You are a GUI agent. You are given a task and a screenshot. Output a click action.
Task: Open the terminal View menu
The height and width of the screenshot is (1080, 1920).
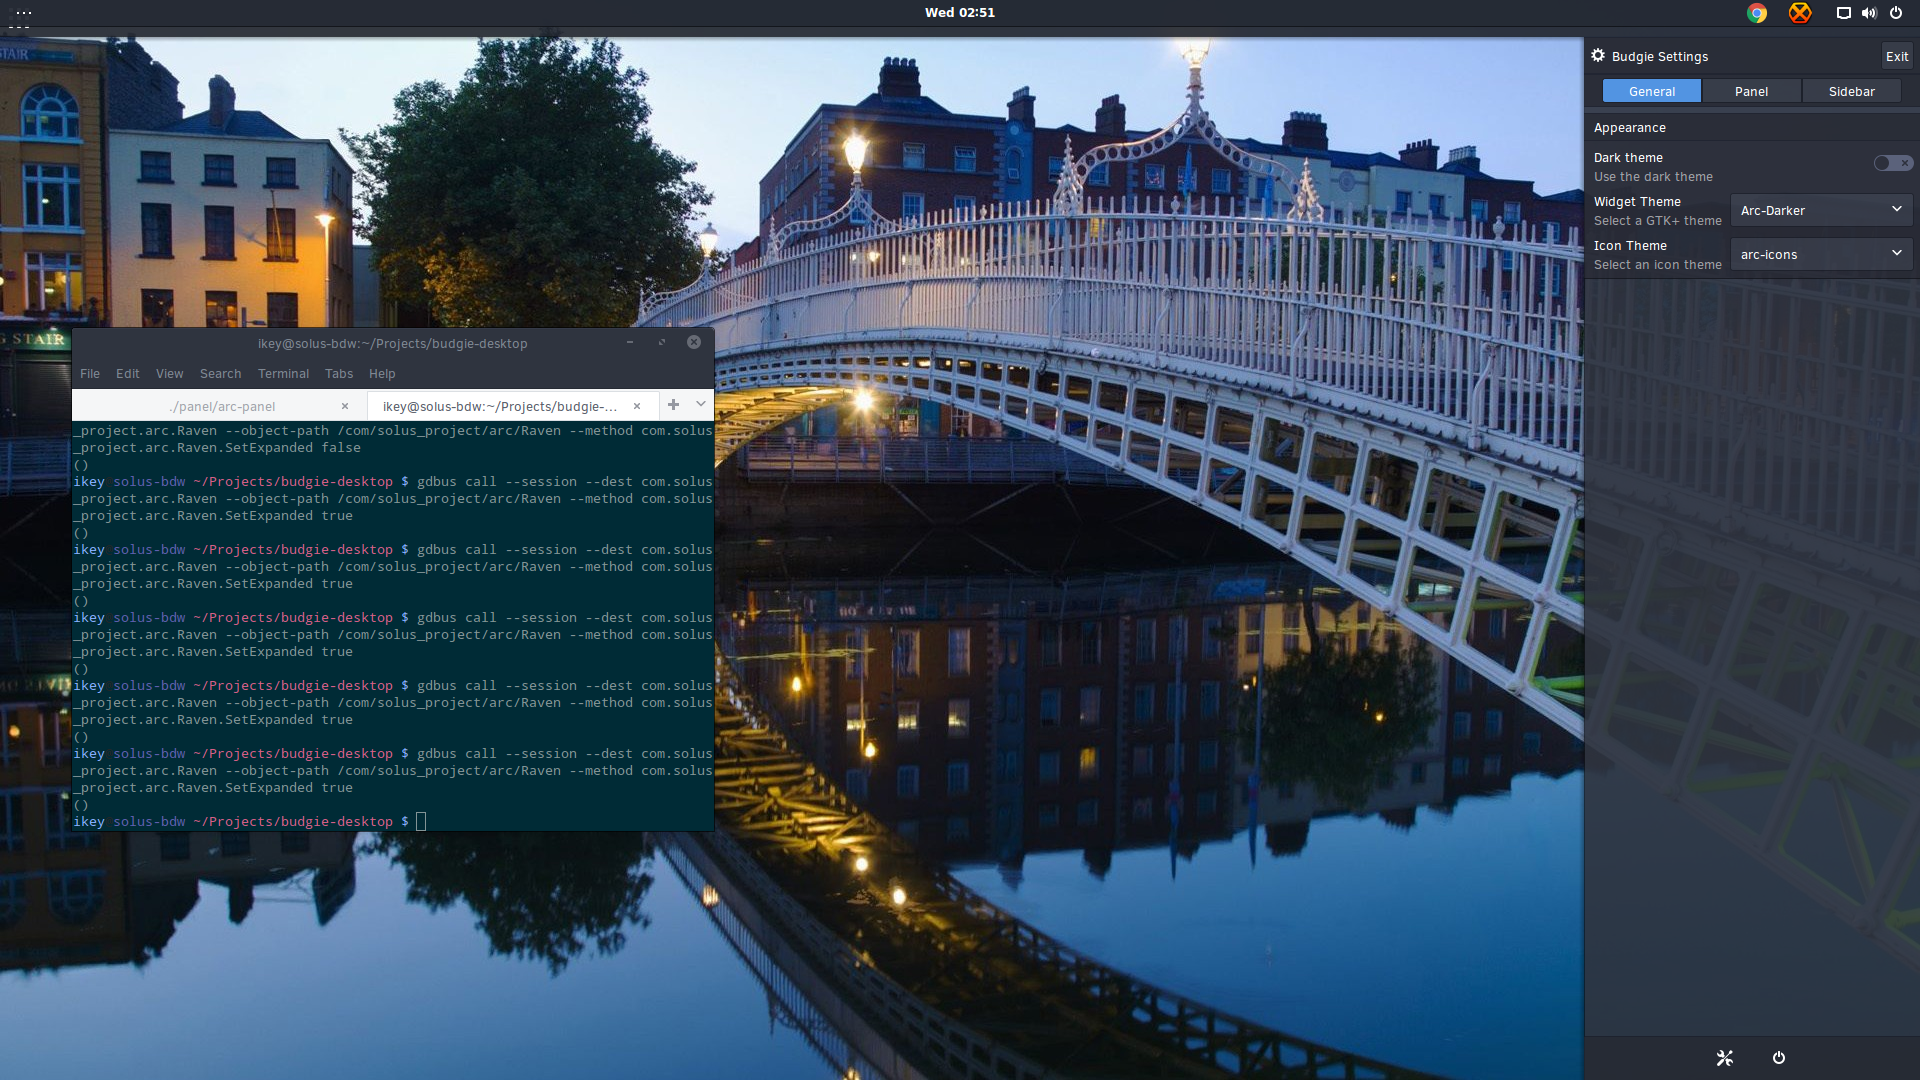coord(170,374)
